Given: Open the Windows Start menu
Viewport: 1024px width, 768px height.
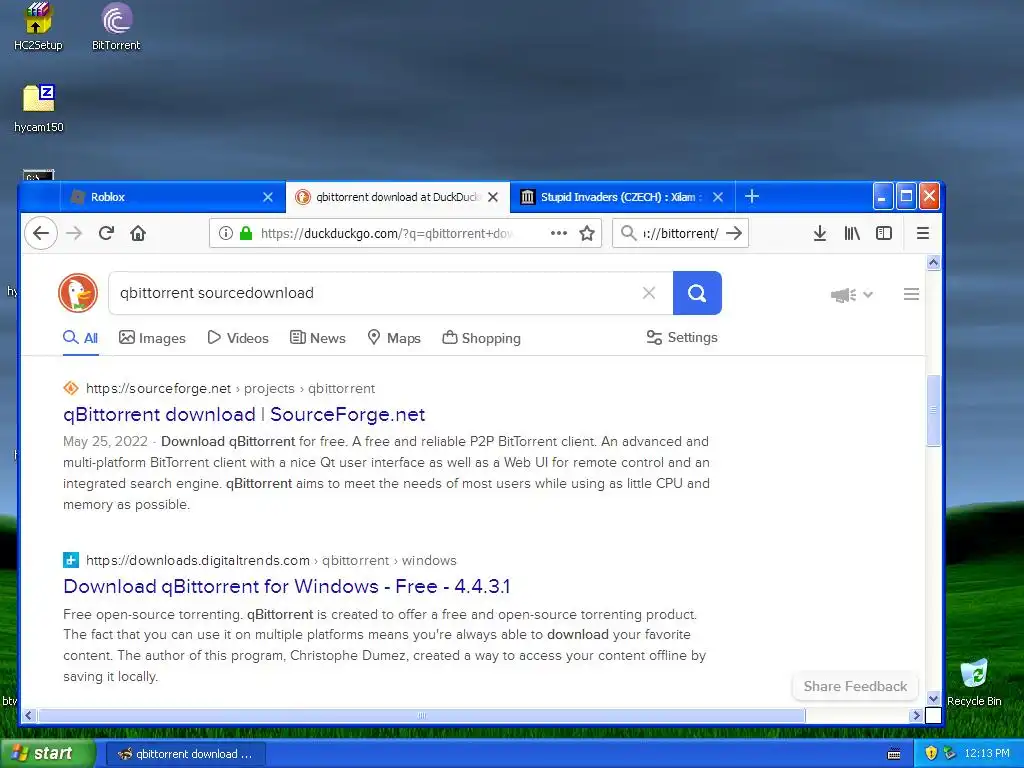Looking at the screenshot, I should pyautogui.click(x=48, y=754).
